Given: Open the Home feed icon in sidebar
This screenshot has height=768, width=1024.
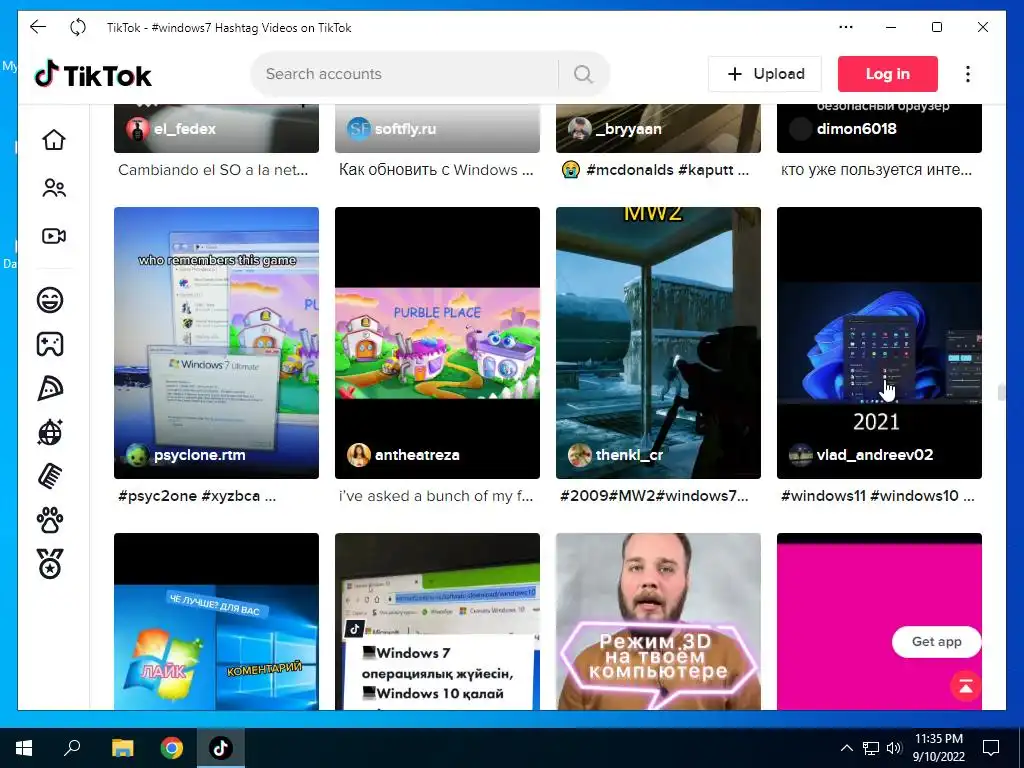Looking at the screenshot, I should (x=54, y=139).
